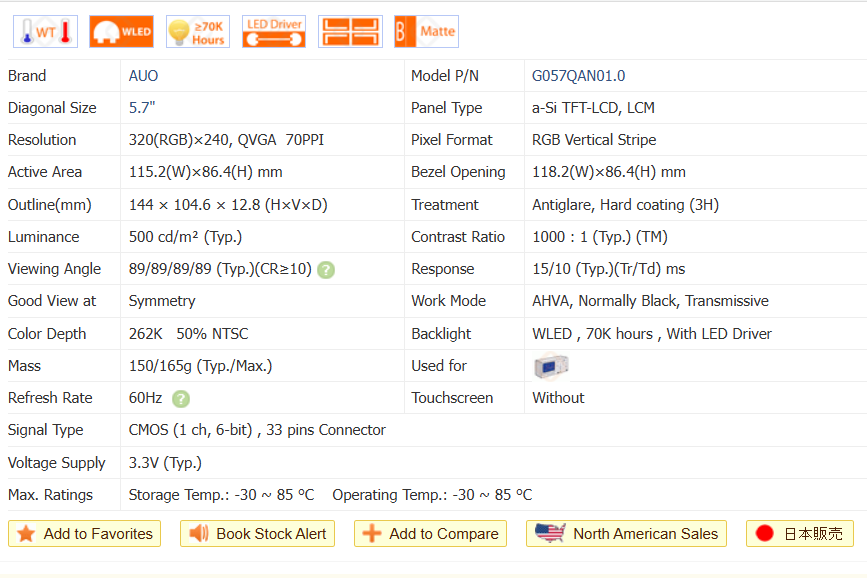Open North American Sales
The height and width of the screenshot is (578, 867).
[626, 534]
